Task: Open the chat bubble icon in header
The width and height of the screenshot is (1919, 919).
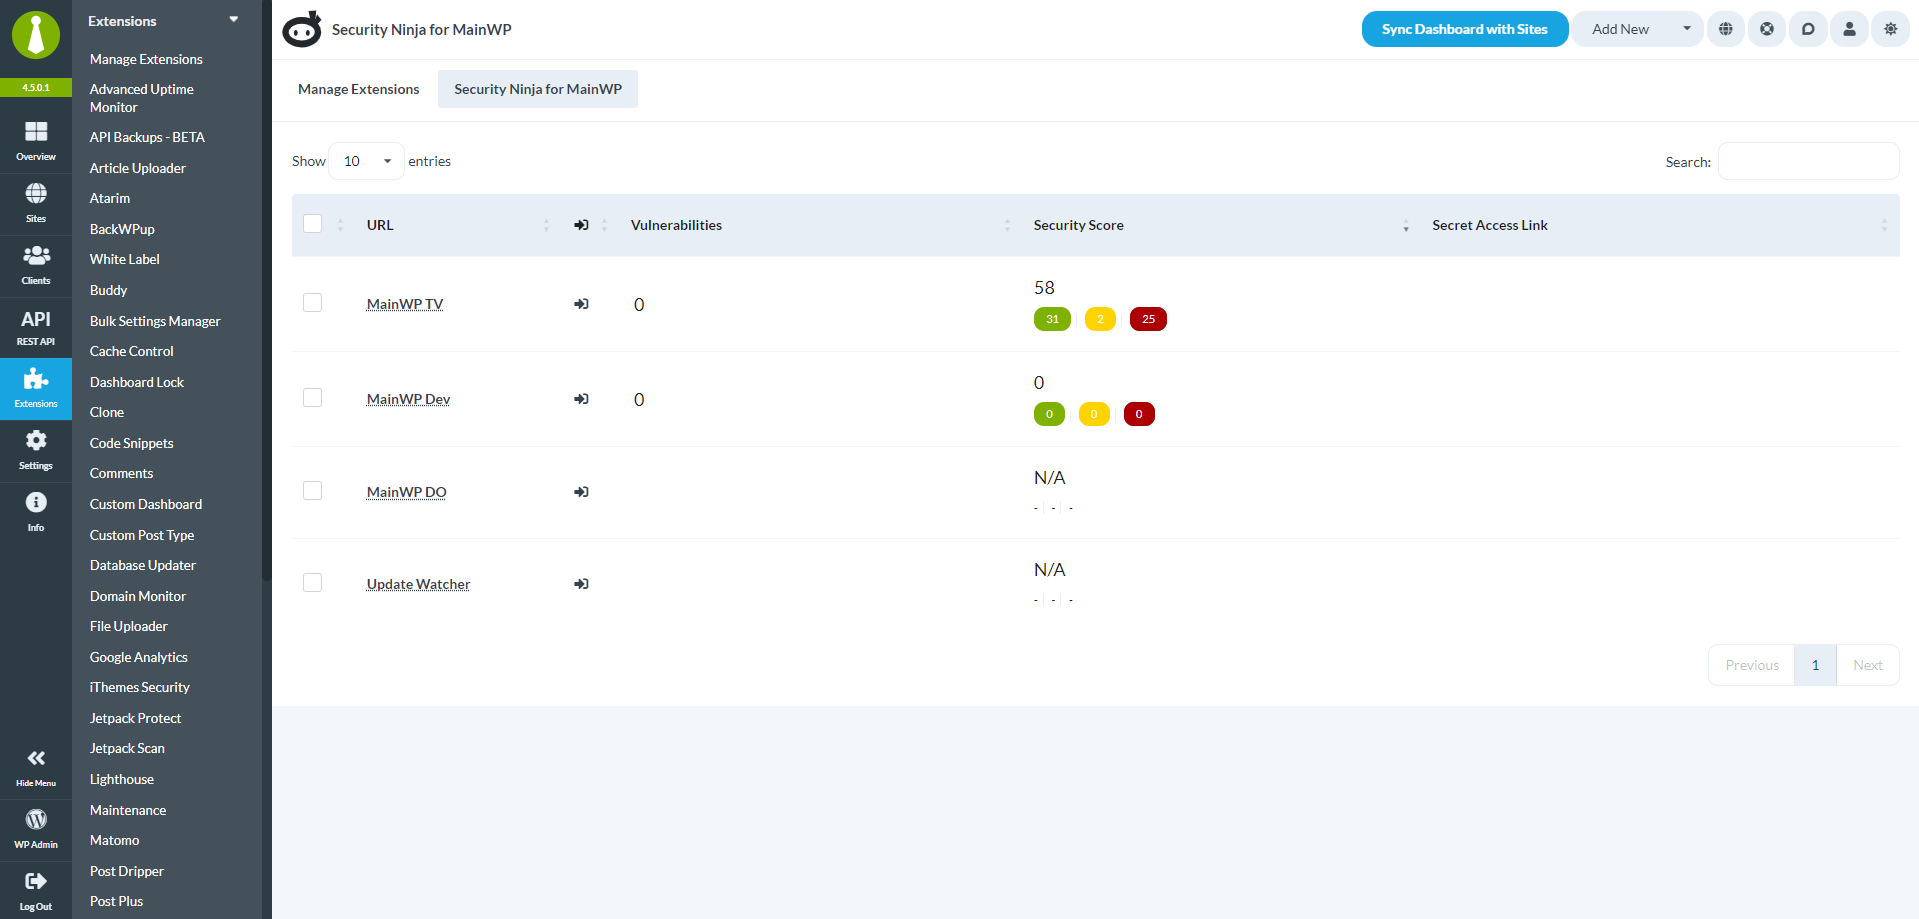Action: point(1808,29)
